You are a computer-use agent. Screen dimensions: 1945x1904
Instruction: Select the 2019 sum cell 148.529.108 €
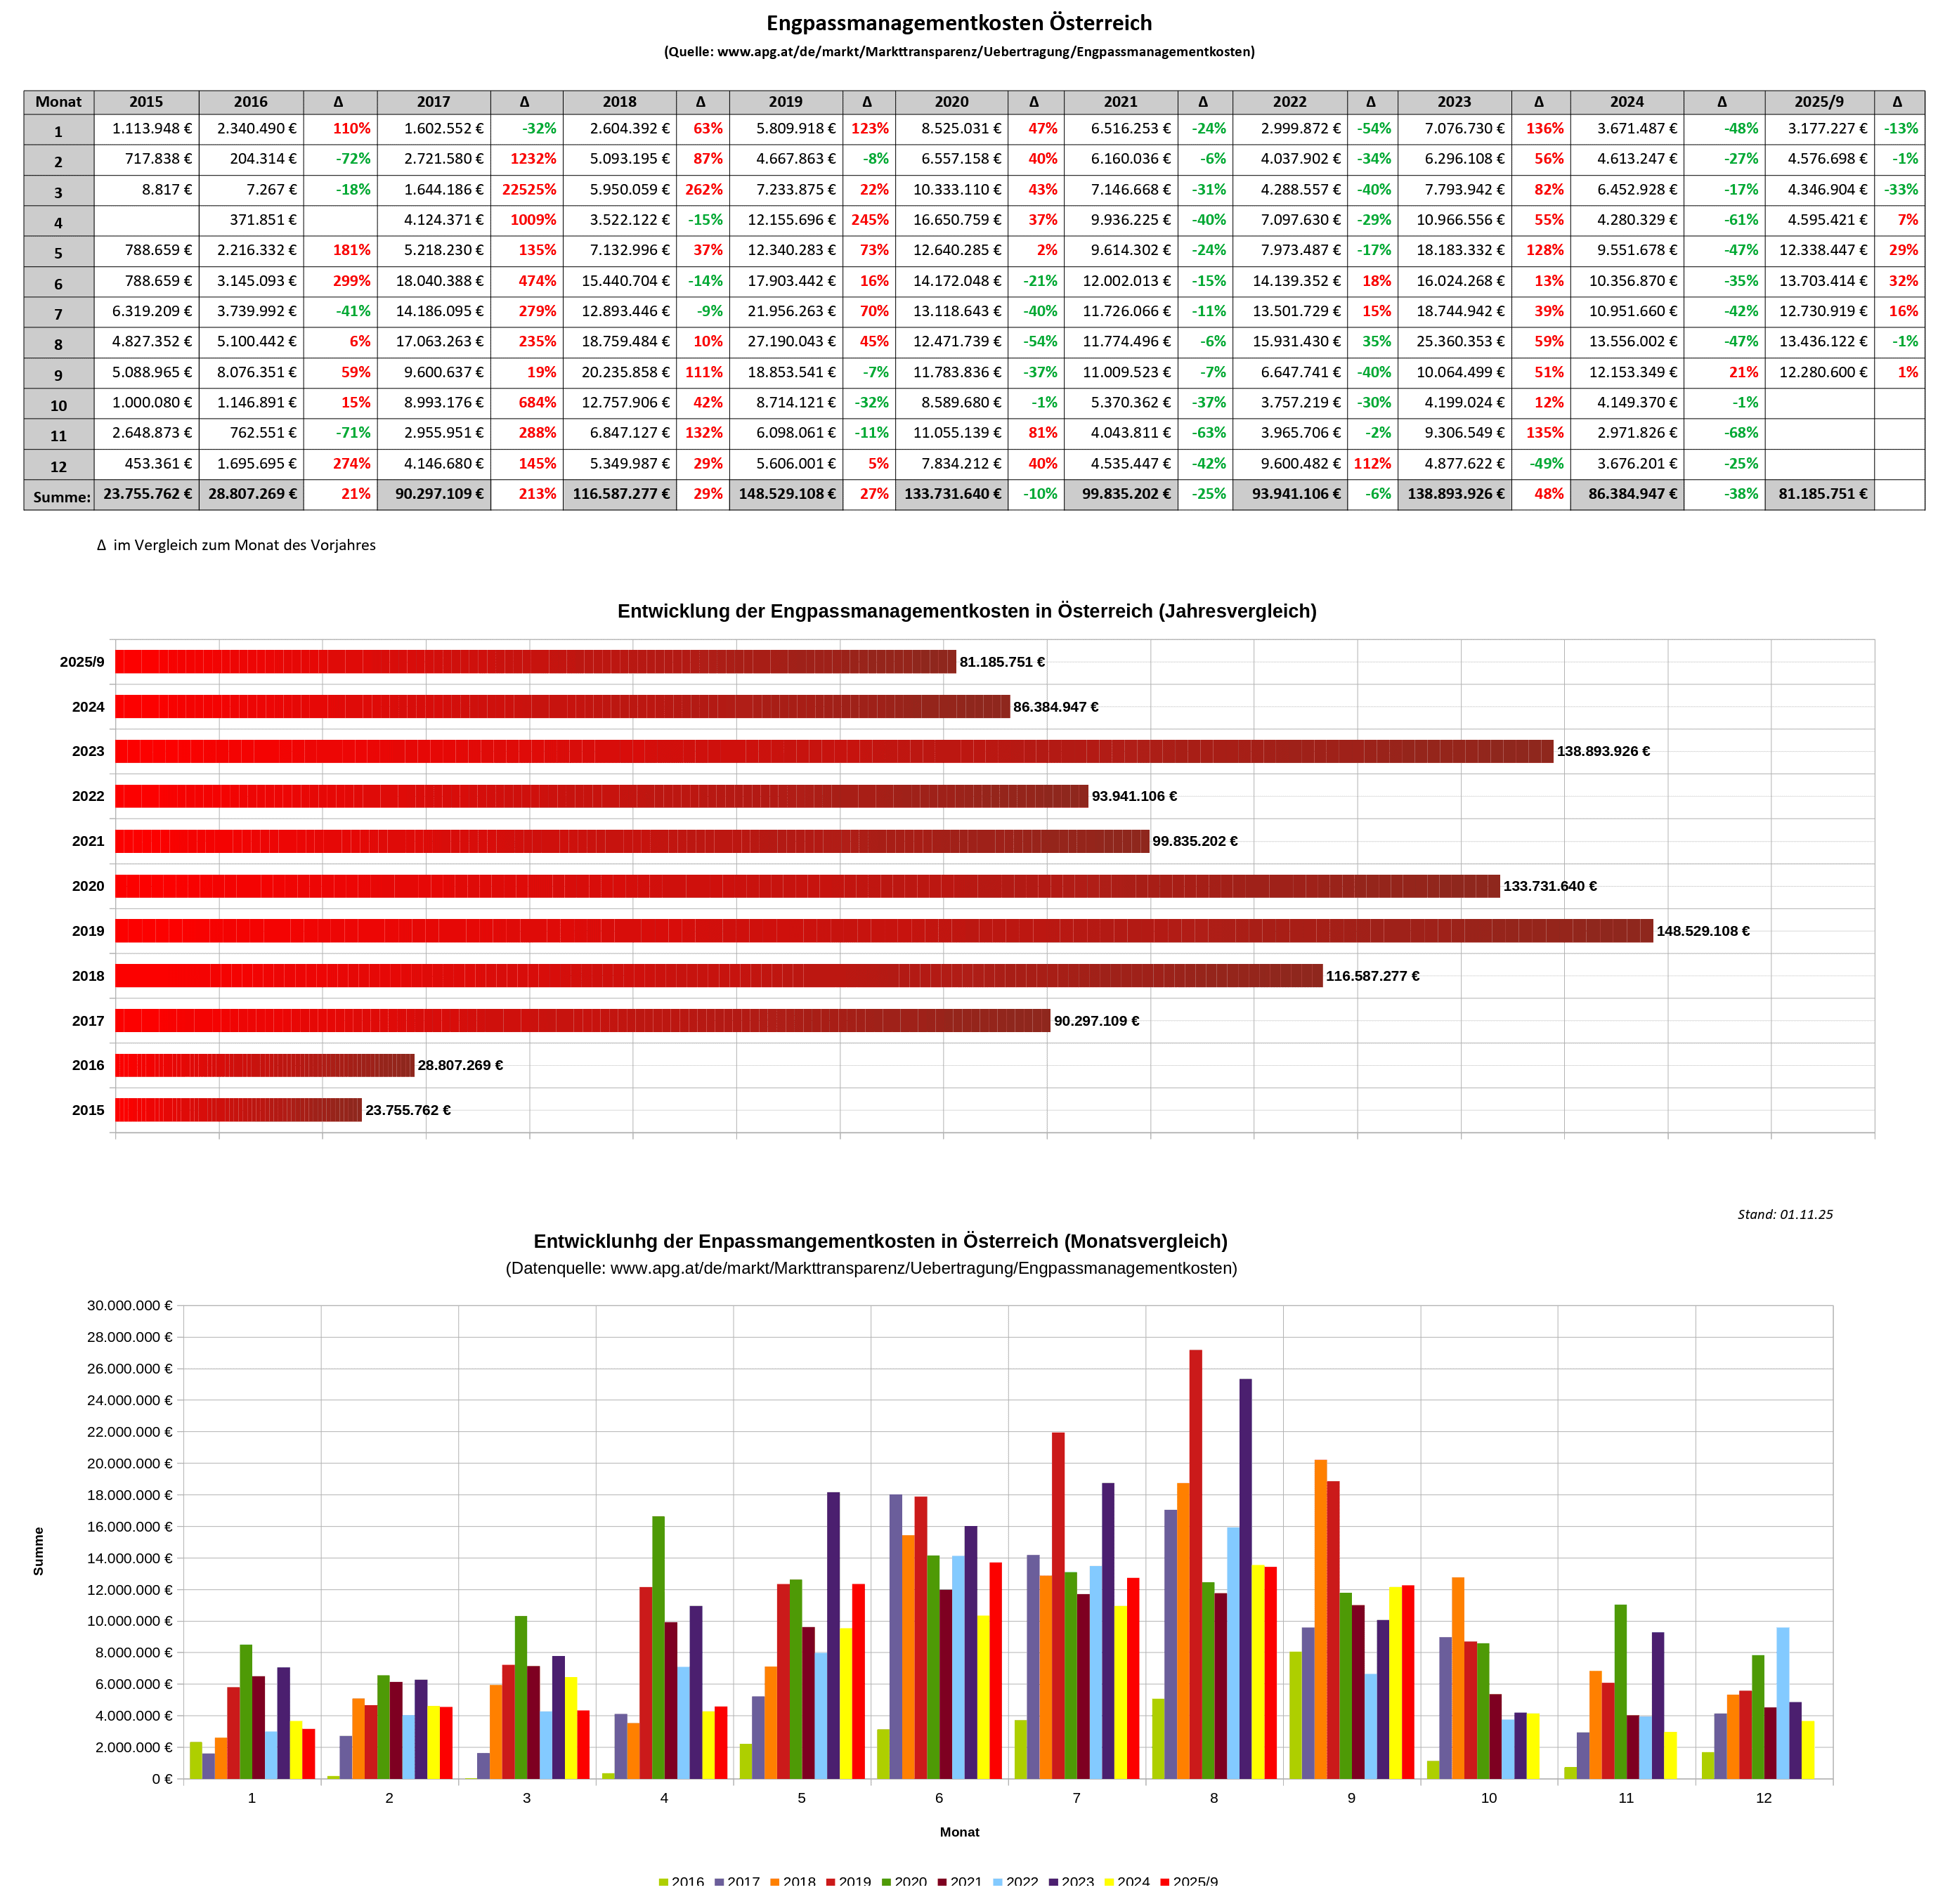(786, 494)
